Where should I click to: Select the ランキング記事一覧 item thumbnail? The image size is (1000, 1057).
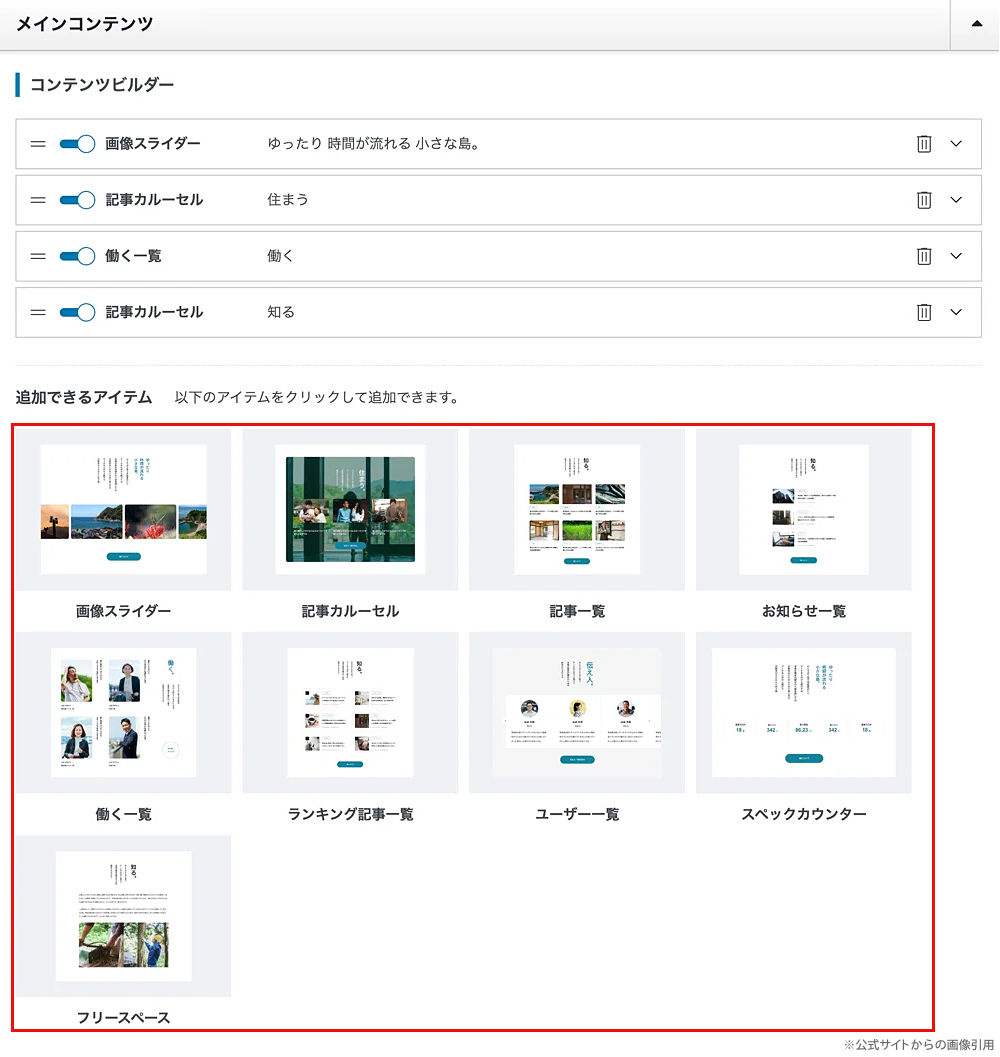[x=350, y=713]
